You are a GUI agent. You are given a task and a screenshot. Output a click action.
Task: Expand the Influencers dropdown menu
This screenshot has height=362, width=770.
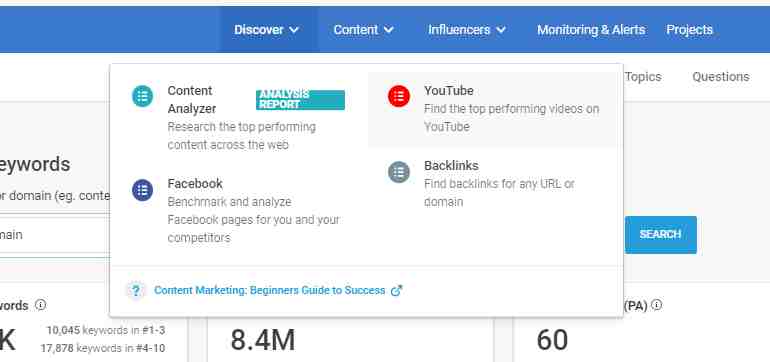tap(467, 30)
